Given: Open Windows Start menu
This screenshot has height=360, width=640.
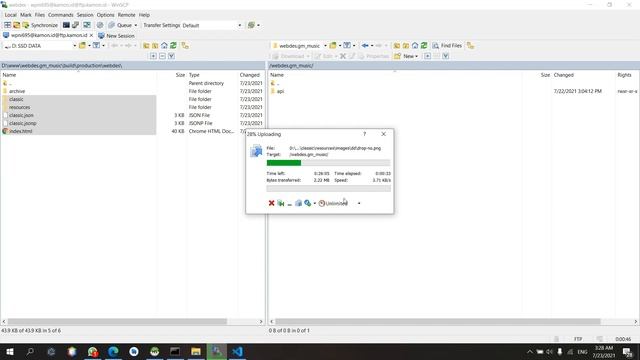Looking at the screenshot, I should [x=10, y=351].
